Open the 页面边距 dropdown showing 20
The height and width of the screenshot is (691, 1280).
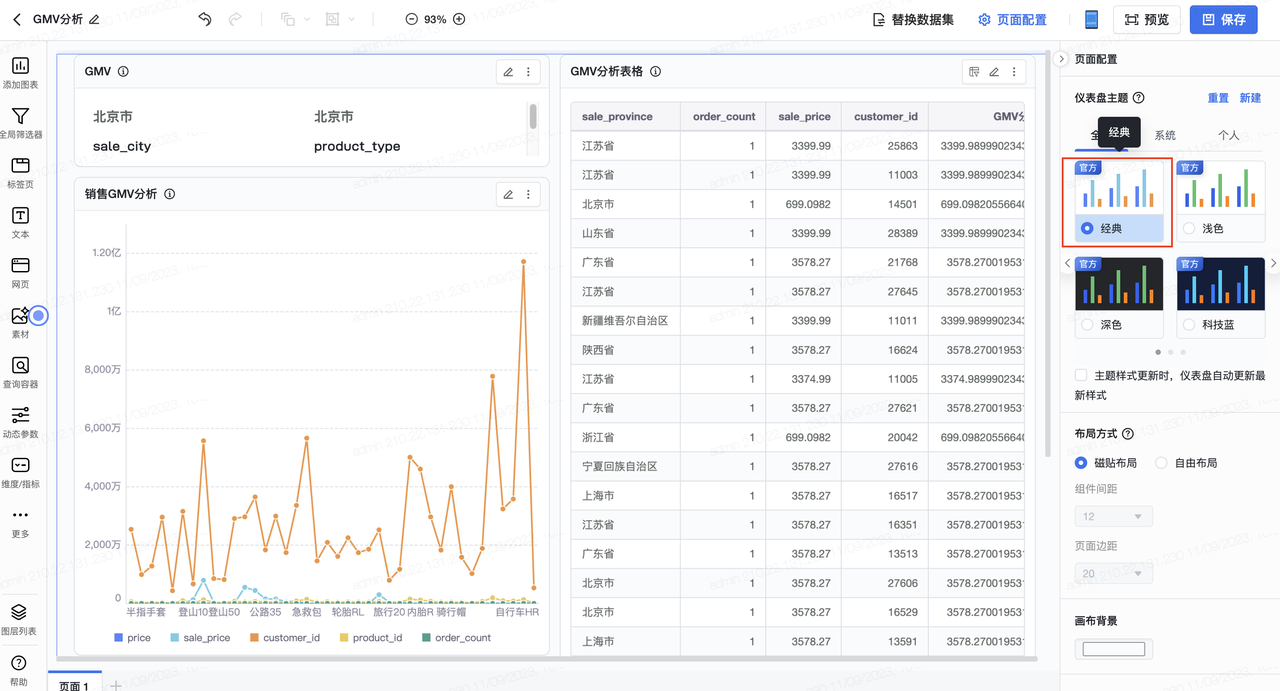[1113, 573]
